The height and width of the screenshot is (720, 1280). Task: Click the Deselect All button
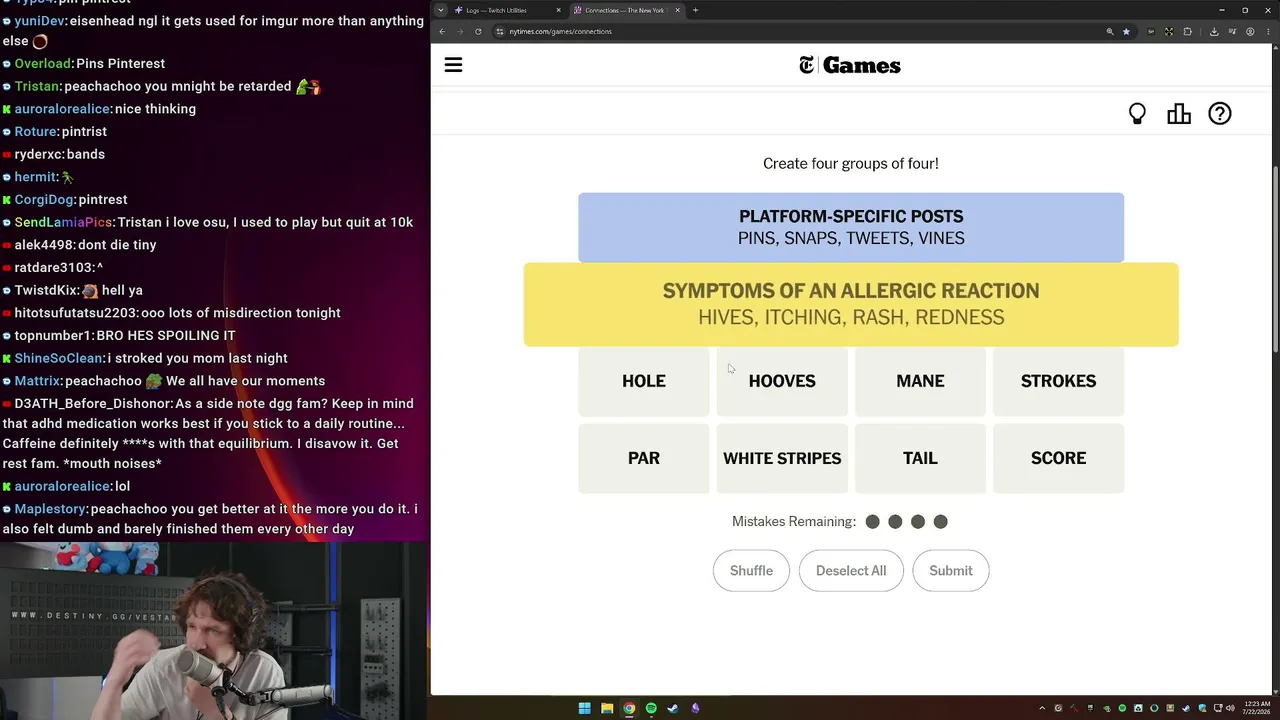pyautogui.click(x=851, y=571)
